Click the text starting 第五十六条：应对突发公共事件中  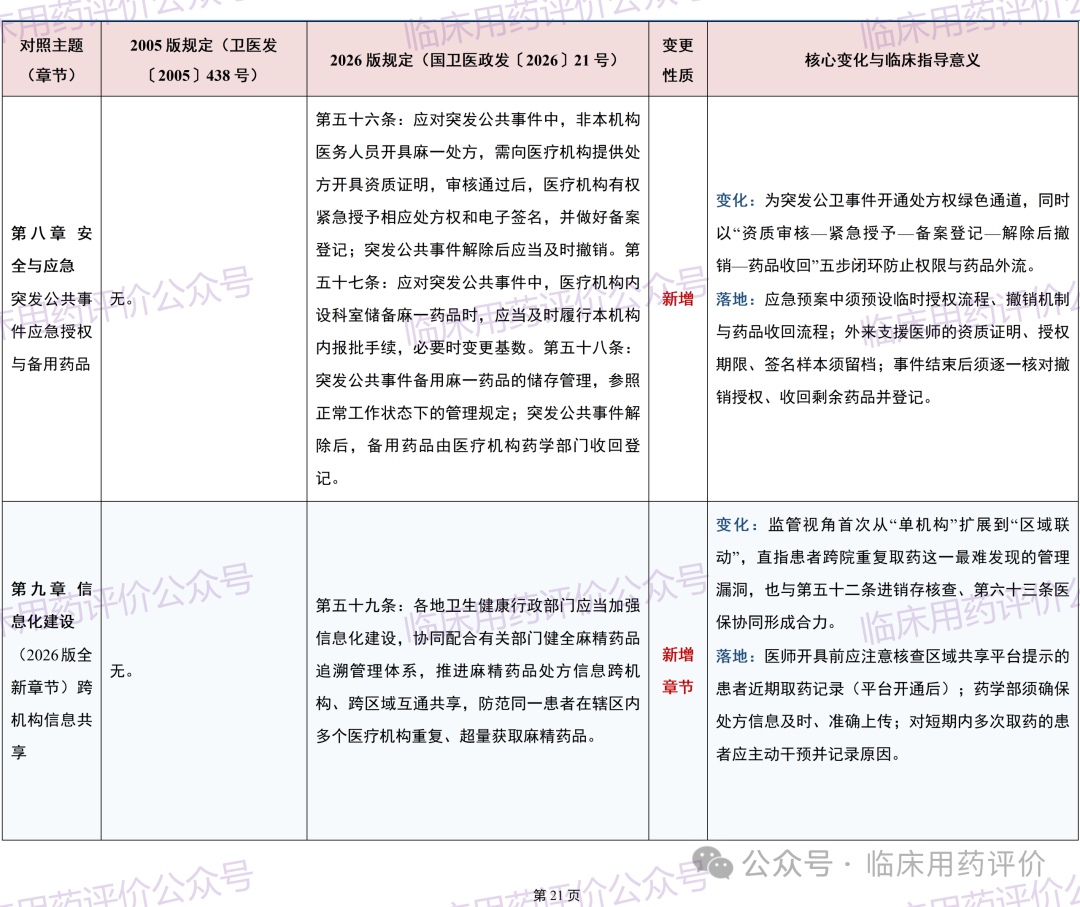point(478,120)
